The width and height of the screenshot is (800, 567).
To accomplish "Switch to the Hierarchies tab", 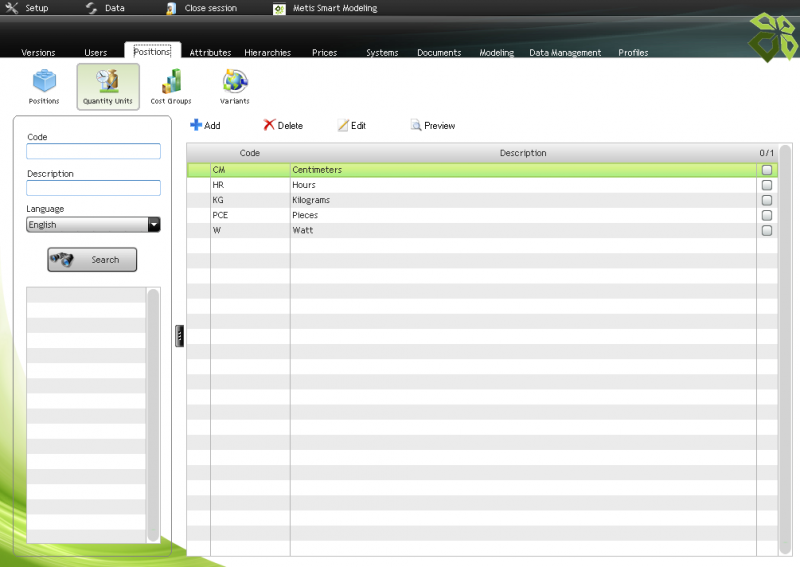I will [267, 53].
